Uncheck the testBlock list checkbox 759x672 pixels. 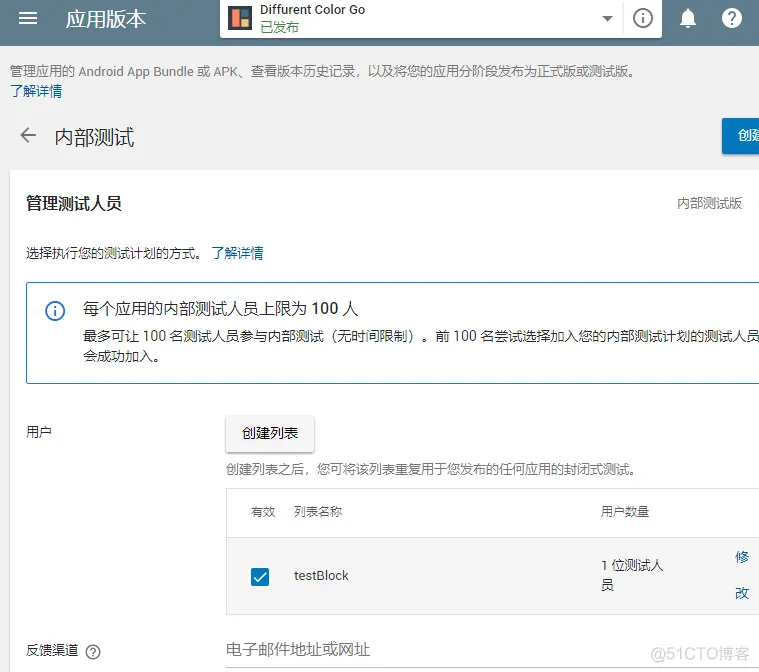(260, 577)
